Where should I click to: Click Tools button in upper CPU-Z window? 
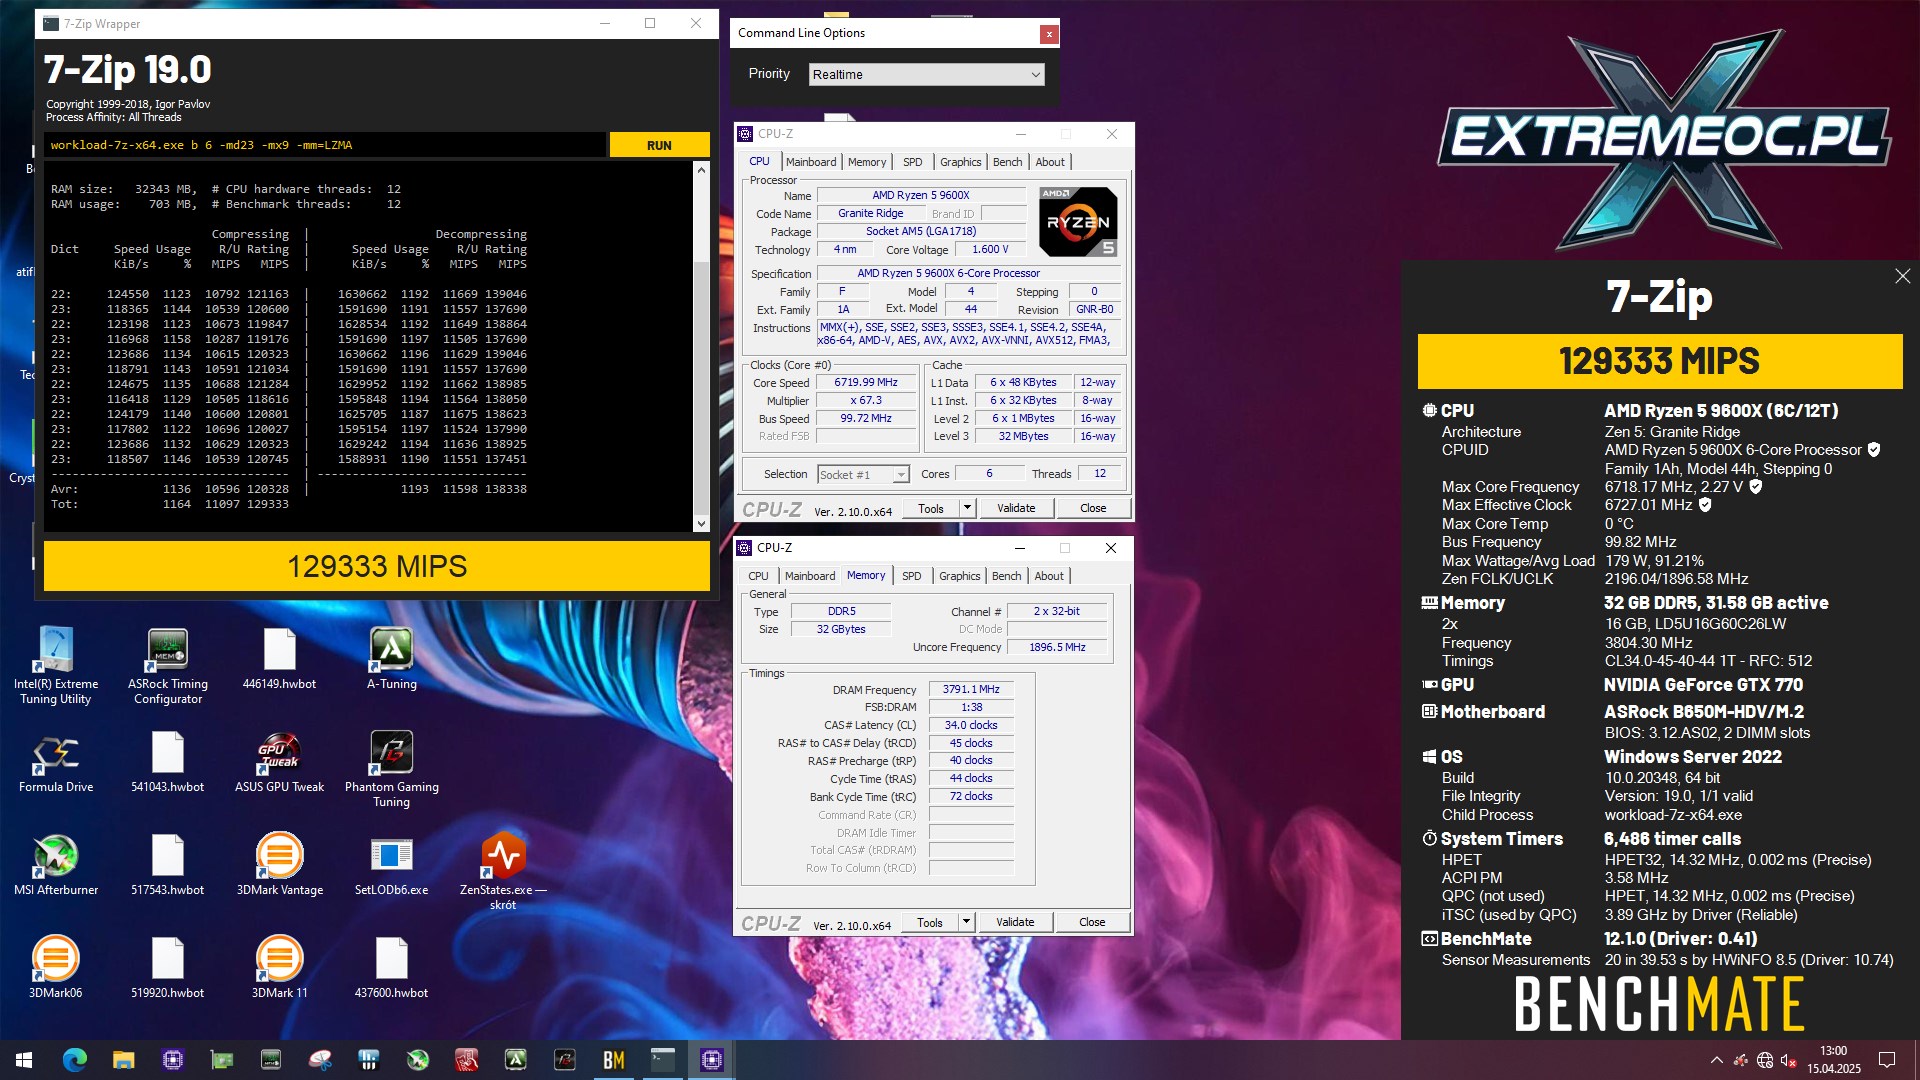click(931, 508)
